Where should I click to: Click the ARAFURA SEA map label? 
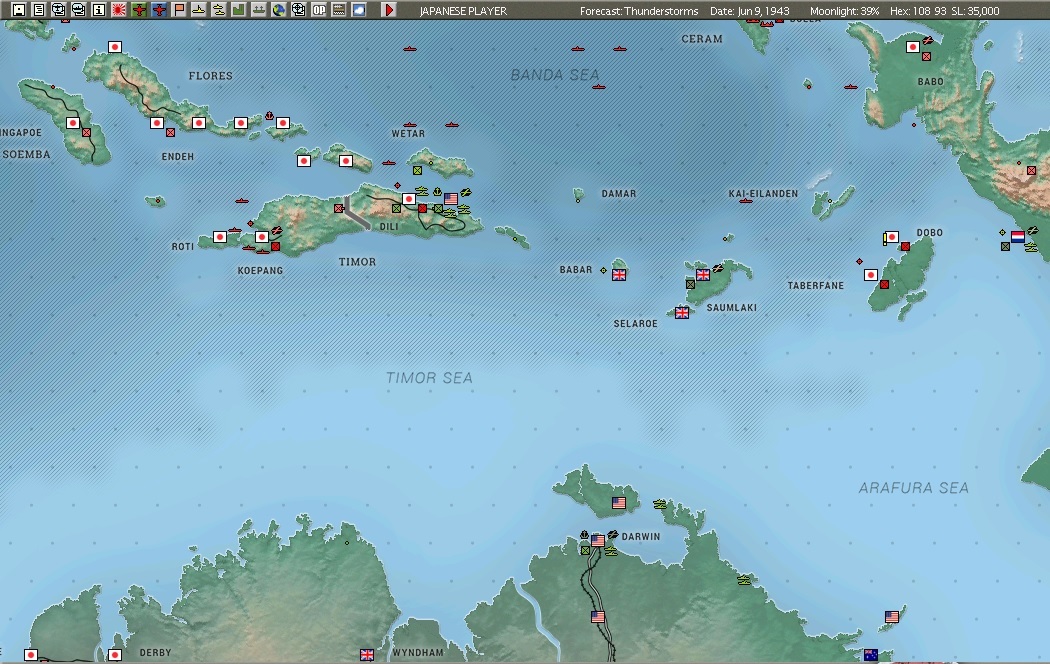pos(913,488)
